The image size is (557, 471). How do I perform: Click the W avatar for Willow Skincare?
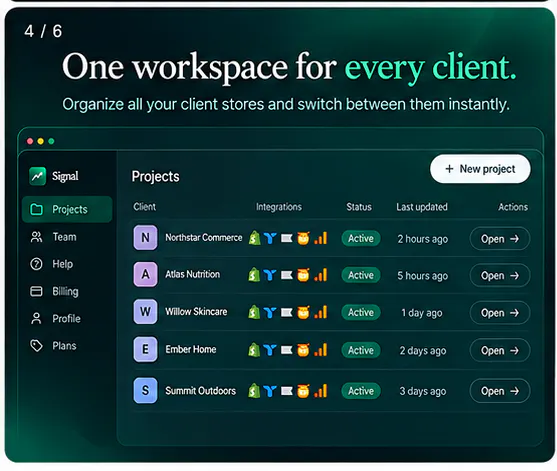pos(145,312)
